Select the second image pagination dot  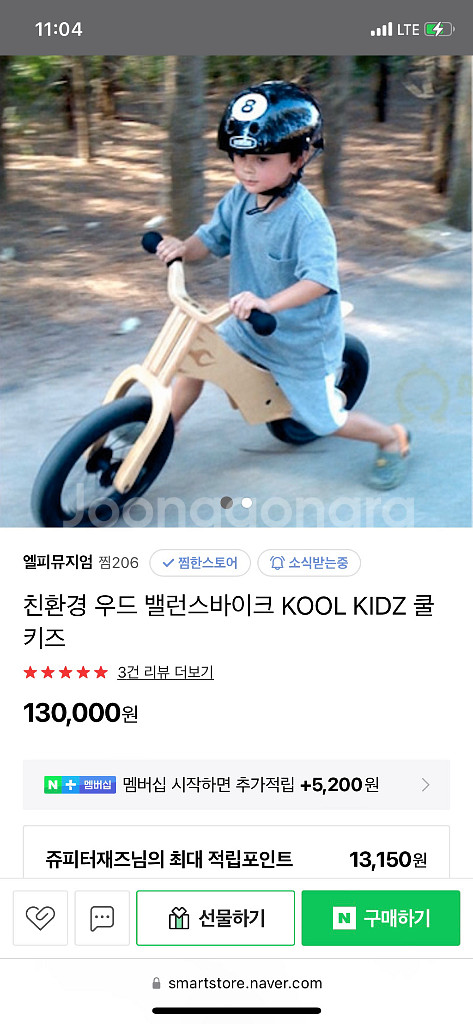[x=246, y=502]
